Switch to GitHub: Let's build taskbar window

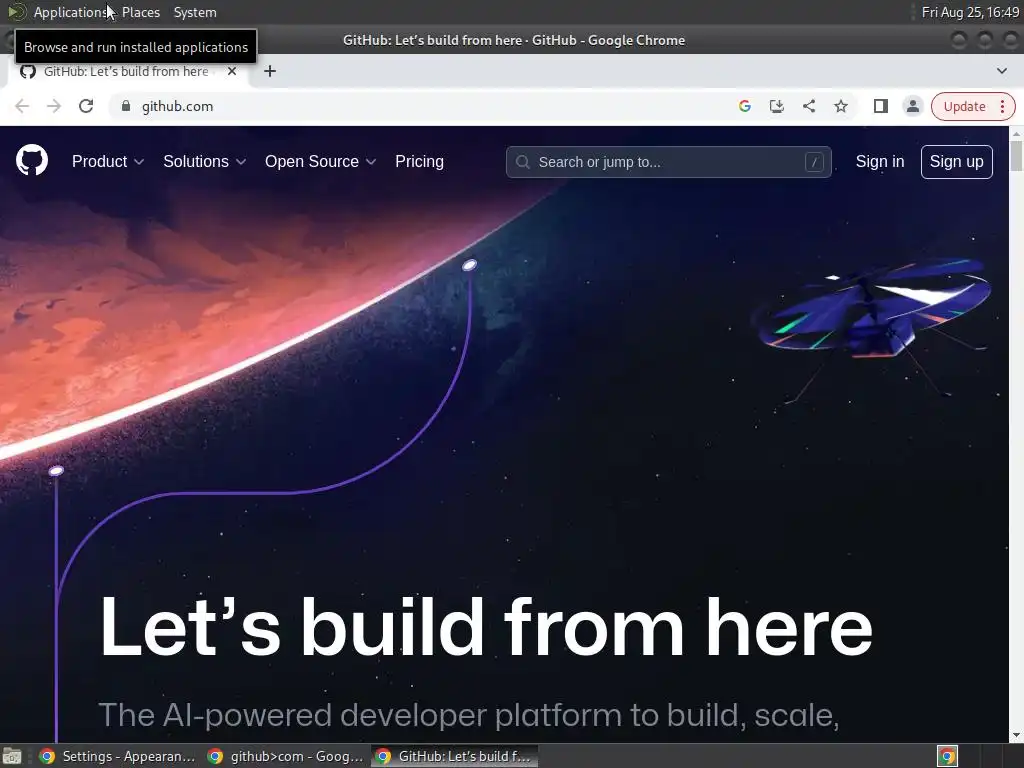455,756
